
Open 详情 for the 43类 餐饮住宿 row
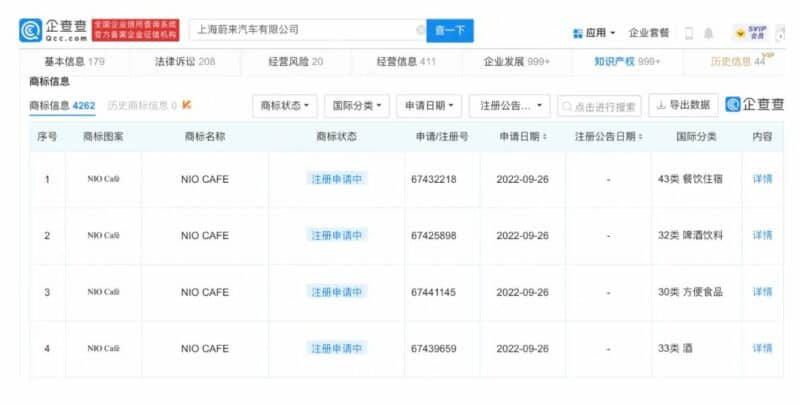click(x=762, y=179)
